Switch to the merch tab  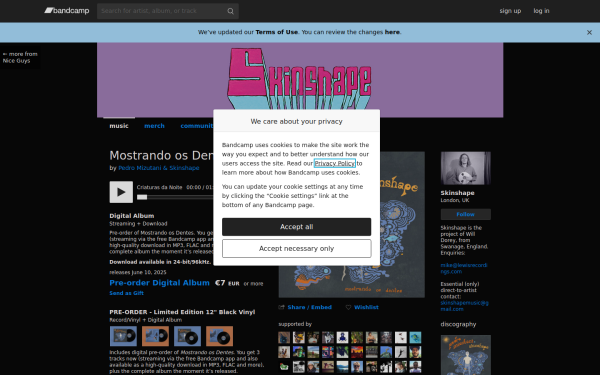(154, 126)
